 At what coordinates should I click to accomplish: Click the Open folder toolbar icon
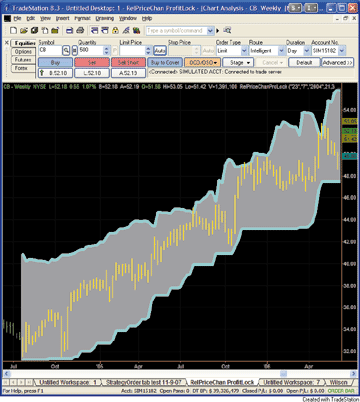pyautogui.click(x=24, y=31)
